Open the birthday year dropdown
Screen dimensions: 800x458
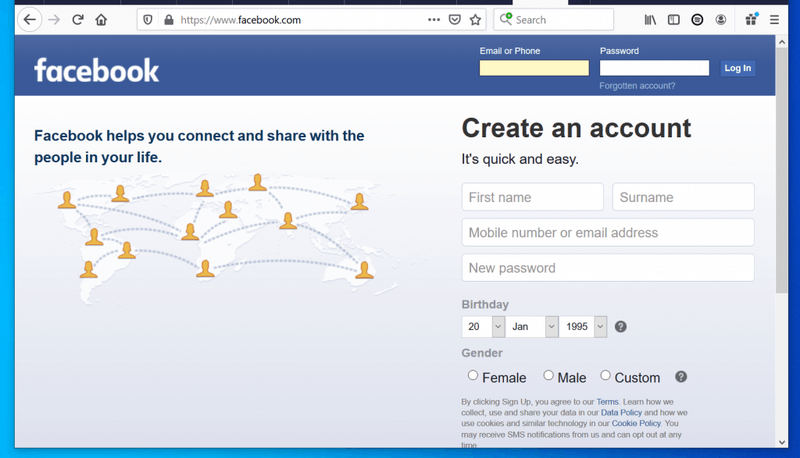click(x=583, y=327)
